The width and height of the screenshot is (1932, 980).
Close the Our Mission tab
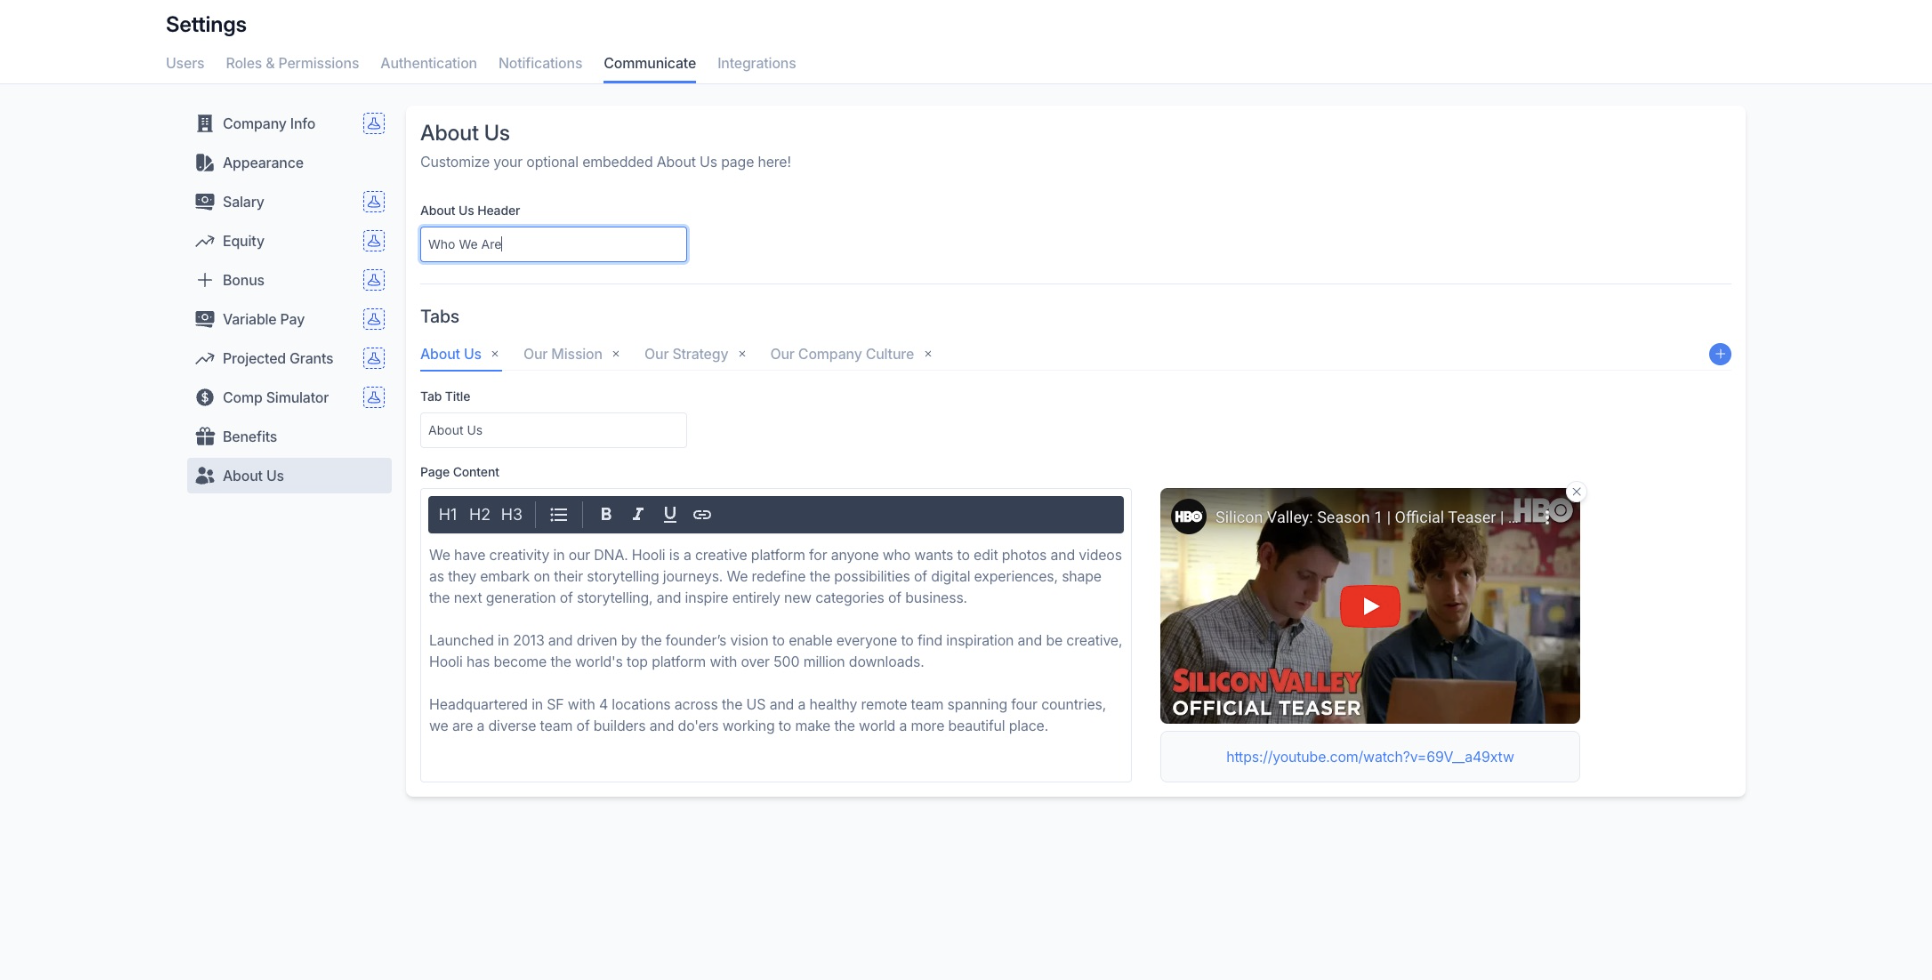[x=616, y=354]
